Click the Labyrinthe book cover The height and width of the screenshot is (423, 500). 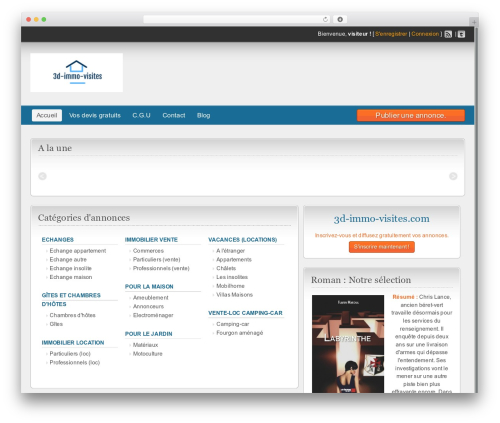[348, 344]
